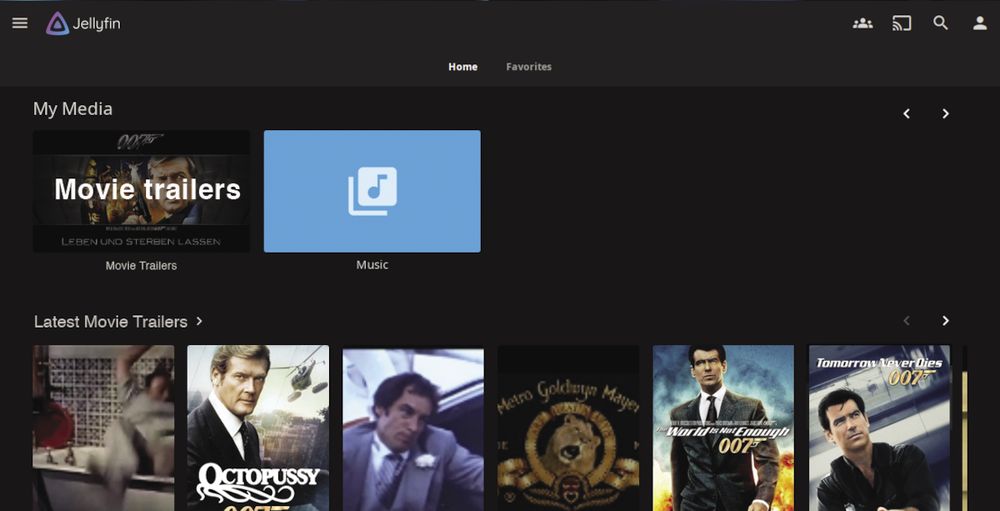Viewport: 1000px width, 511px height.
Task: Open the user profile icon
Action: [x=980, y=24]
